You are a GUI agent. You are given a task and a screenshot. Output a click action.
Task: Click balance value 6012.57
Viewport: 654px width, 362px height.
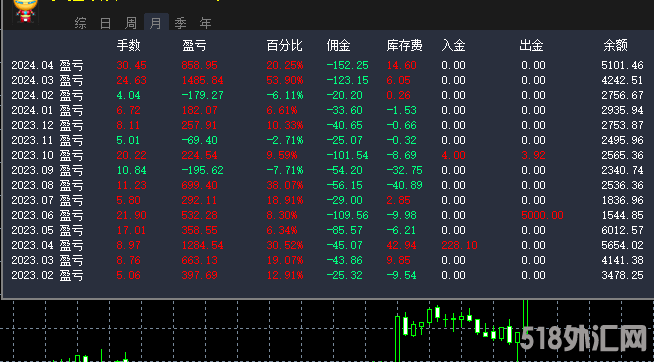(622, 231)
